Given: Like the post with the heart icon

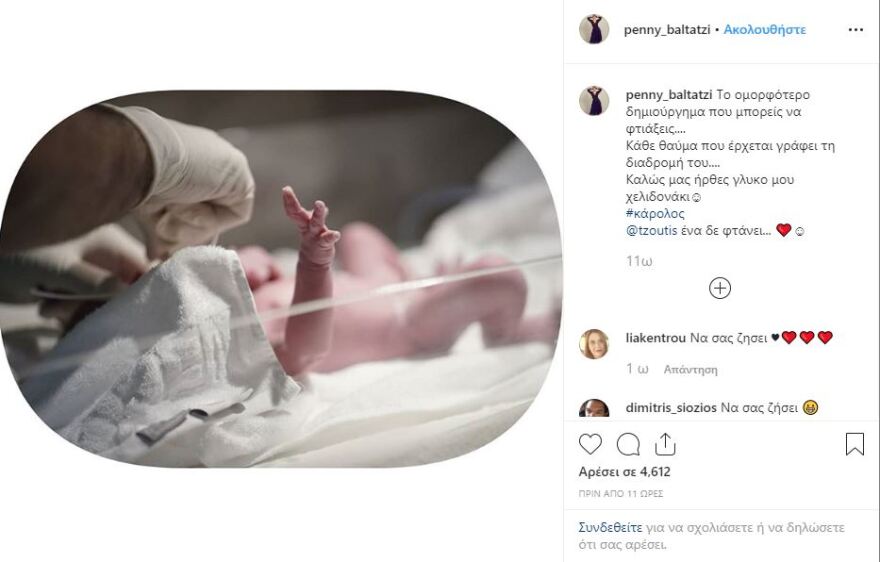Looking at the screenshot, I should tap(590, 444).
